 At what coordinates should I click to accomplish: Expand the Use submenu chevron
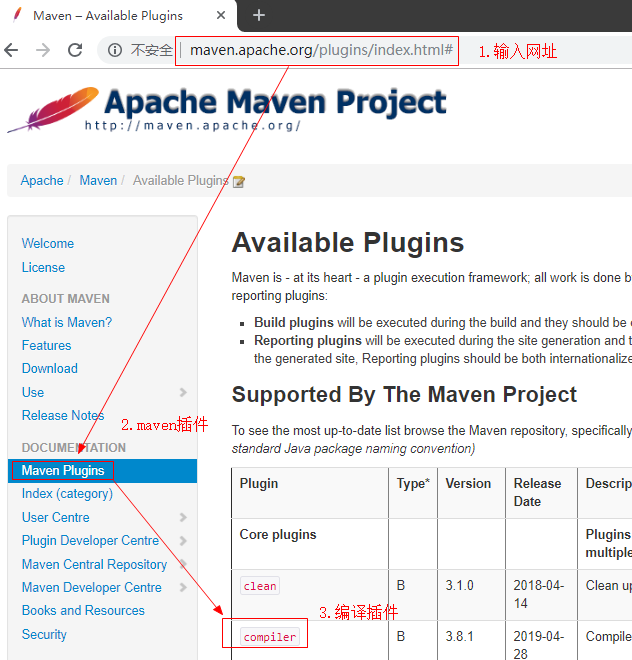[x=183, y=392]
